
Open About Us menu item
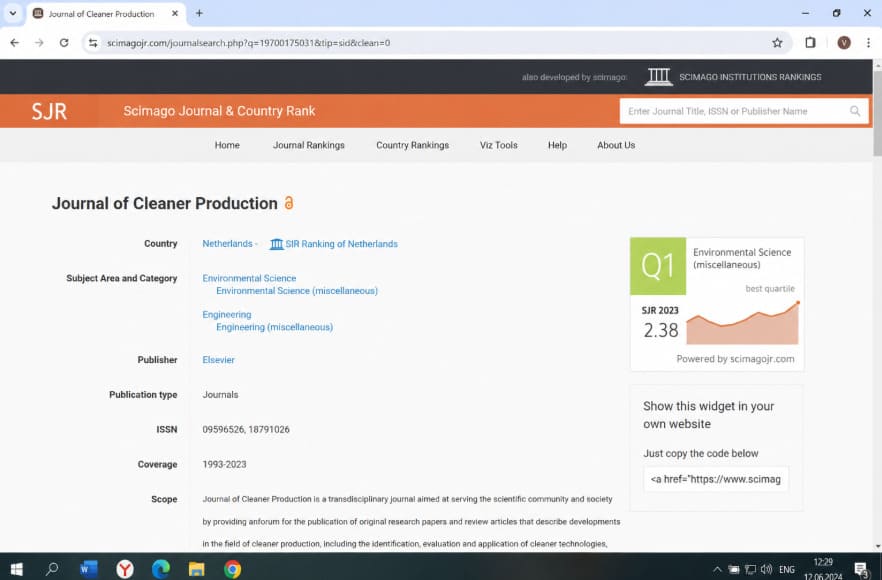tap(616, 145)
